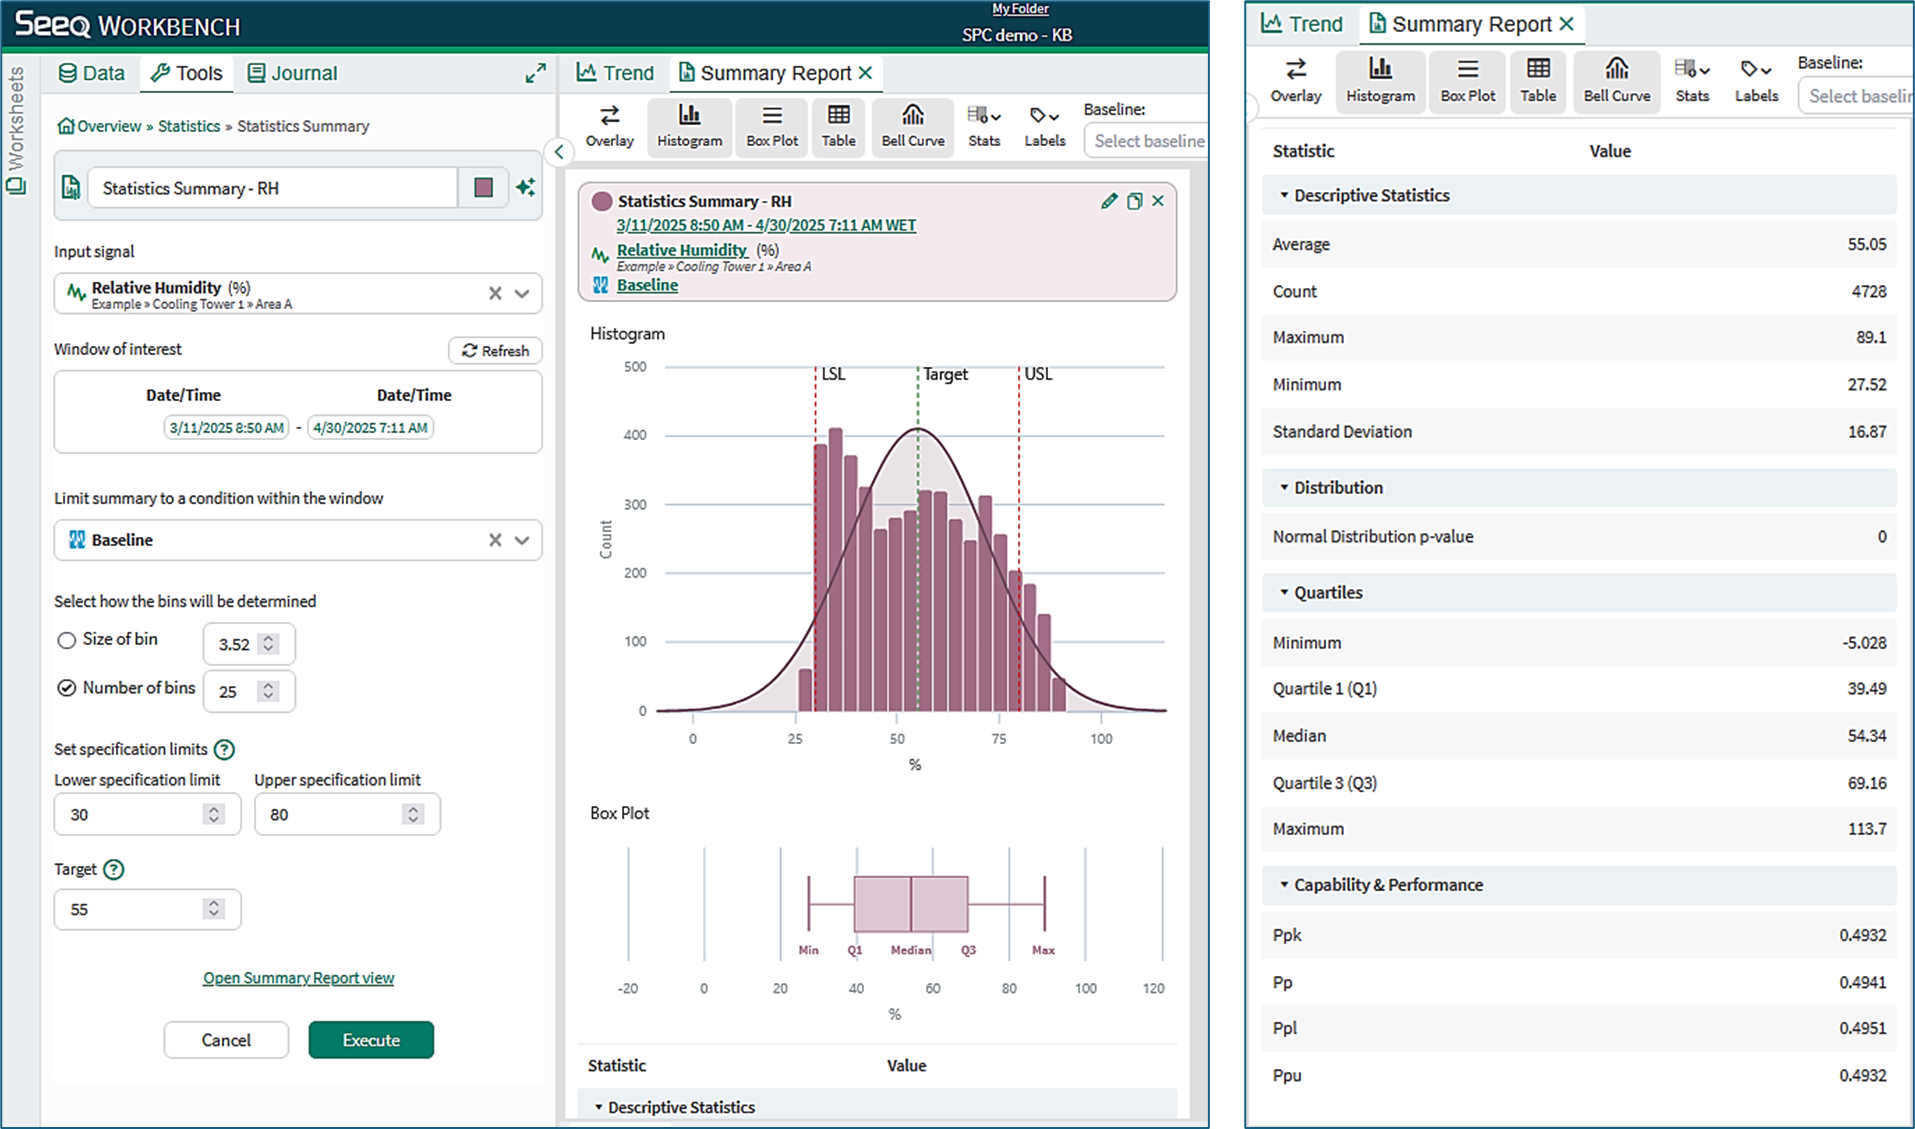The width and height of the screenshot is (1915, 1129).
Task: Toggle Overlay view in left toolbar
Action: point(609,126)
